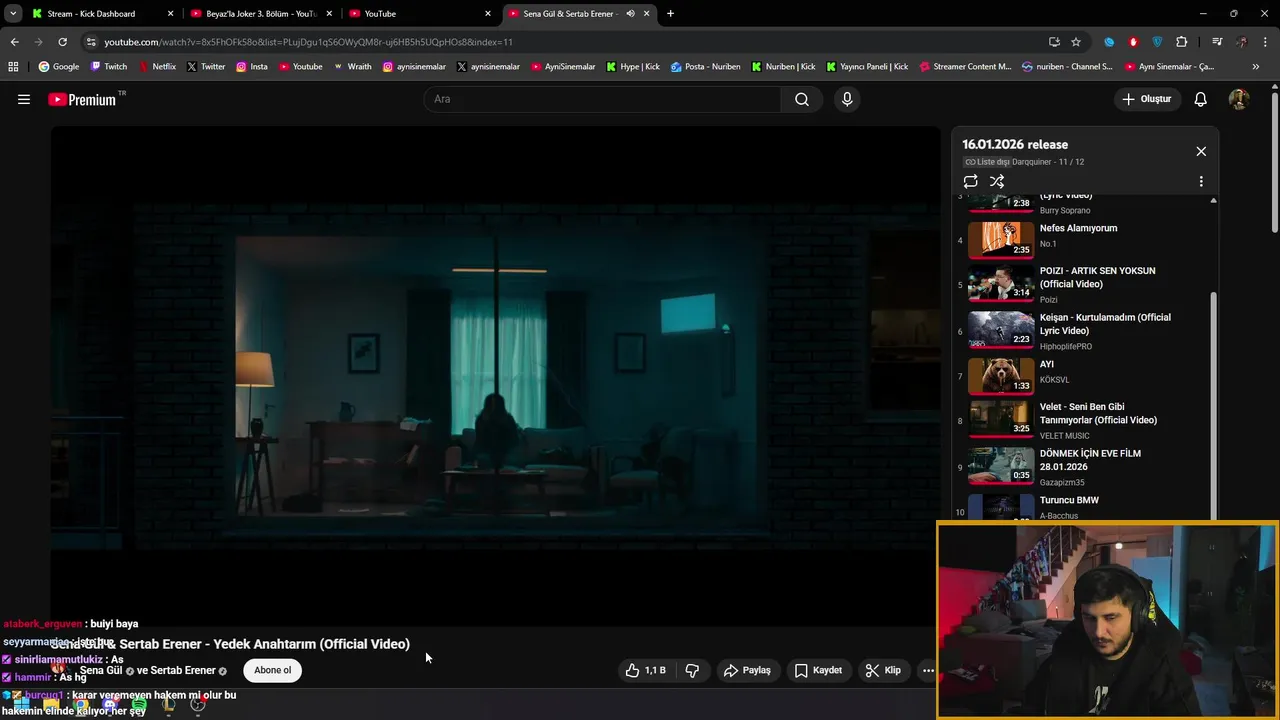The image size is (1280, 720).
Task: Open the Posta - Nuriben bookmark
Action: point(706,67)
